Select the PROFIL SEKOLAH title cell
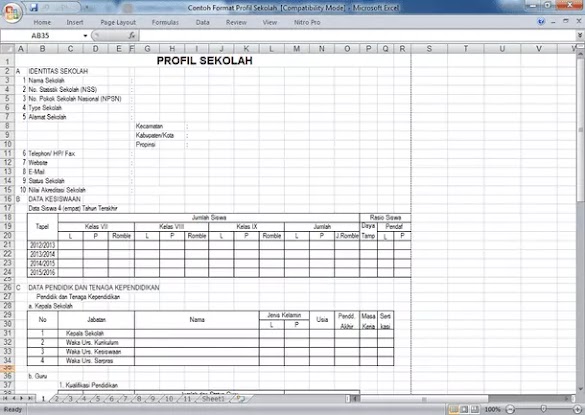The image size is (585, 415). pyautogui.click(x=204, y=60)
